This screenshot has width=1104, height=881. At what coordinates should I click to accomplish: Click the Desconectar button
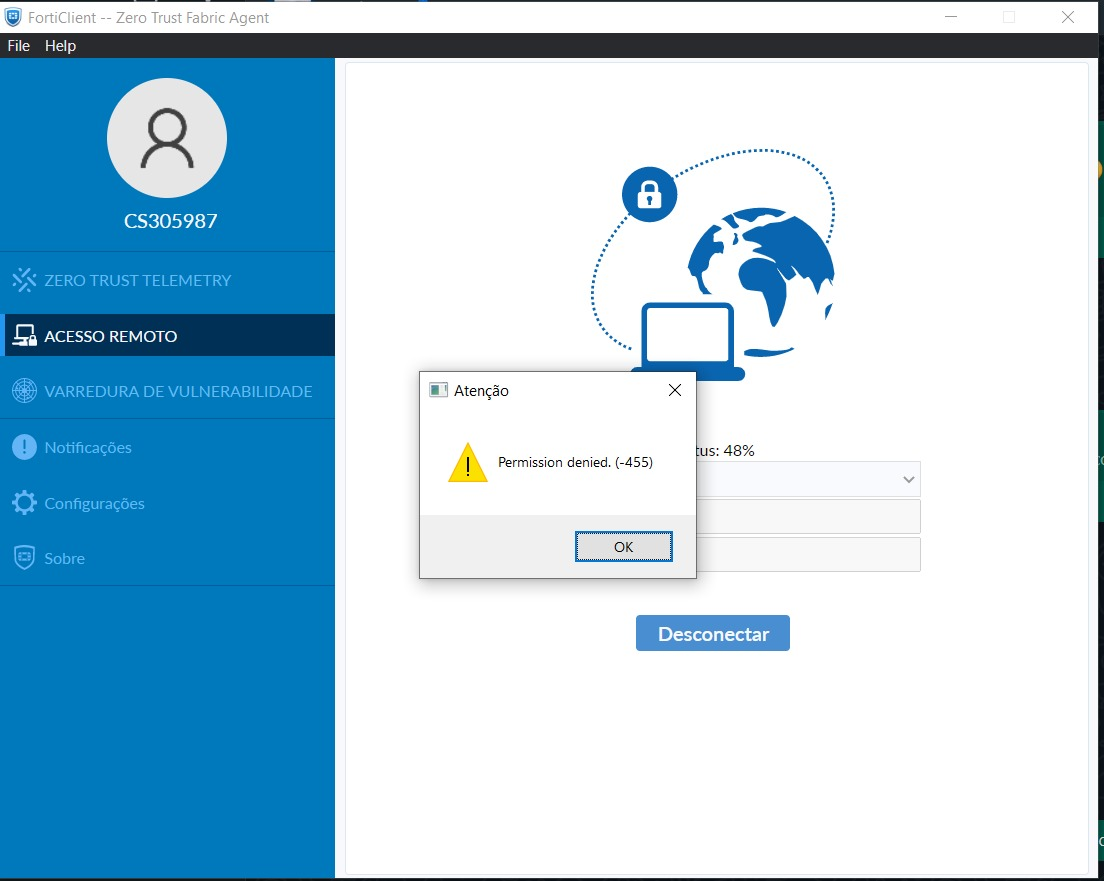click(x=713, y=633)
